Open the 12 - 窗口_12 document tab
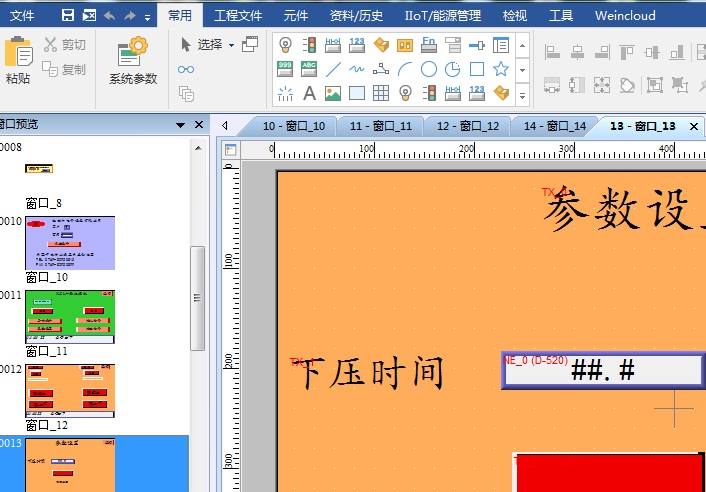This screenshot has width=706, height=492. [467, 126]
